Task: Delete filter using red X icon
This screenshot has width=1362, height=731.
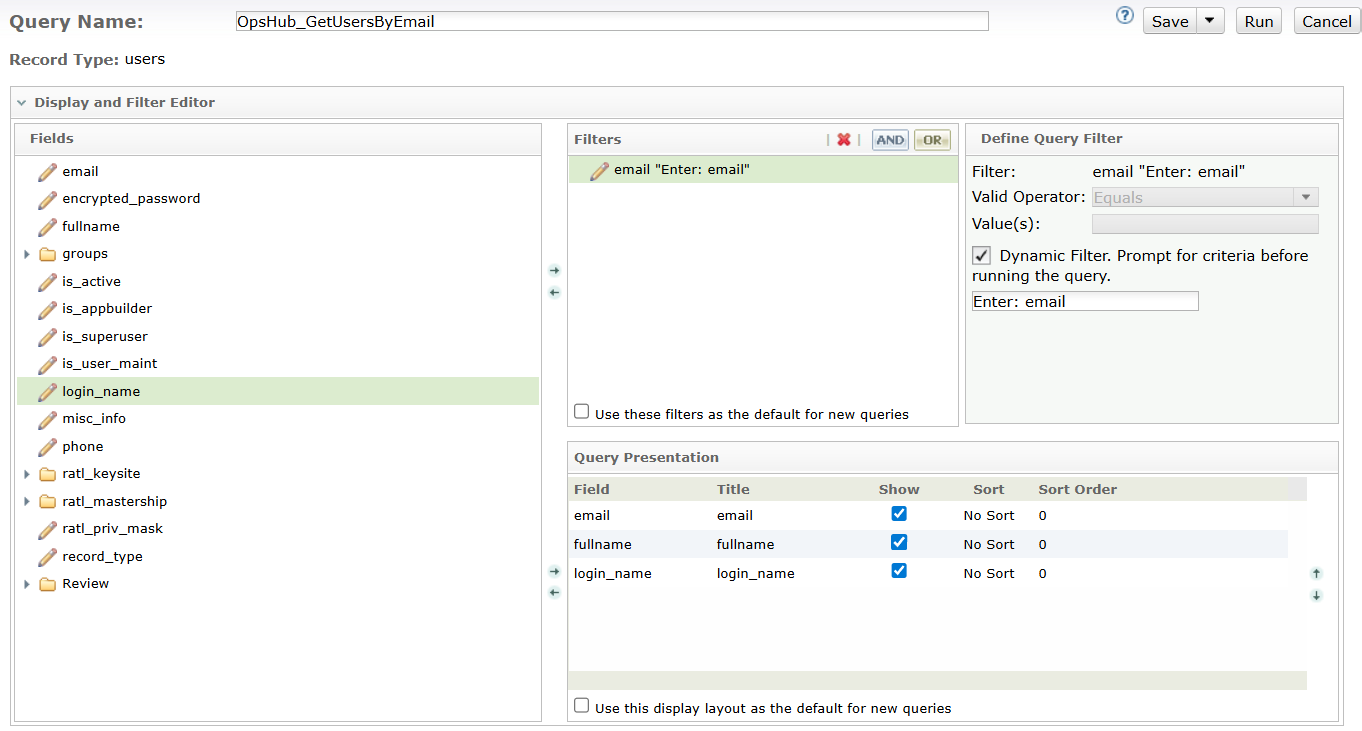Action: point(844,140)
